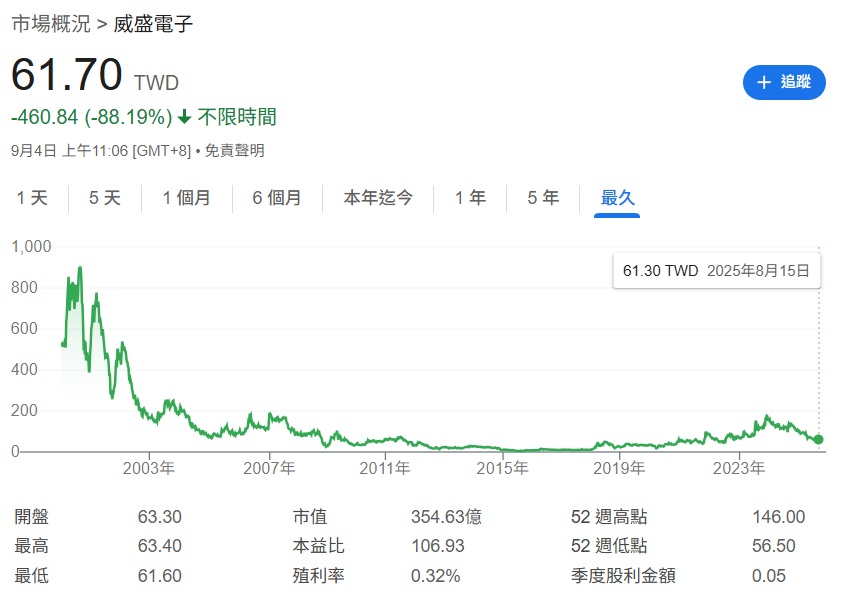The image size is (850, 596).
Task: Click the 開盤 value 63.30
Action: (159, 517)
